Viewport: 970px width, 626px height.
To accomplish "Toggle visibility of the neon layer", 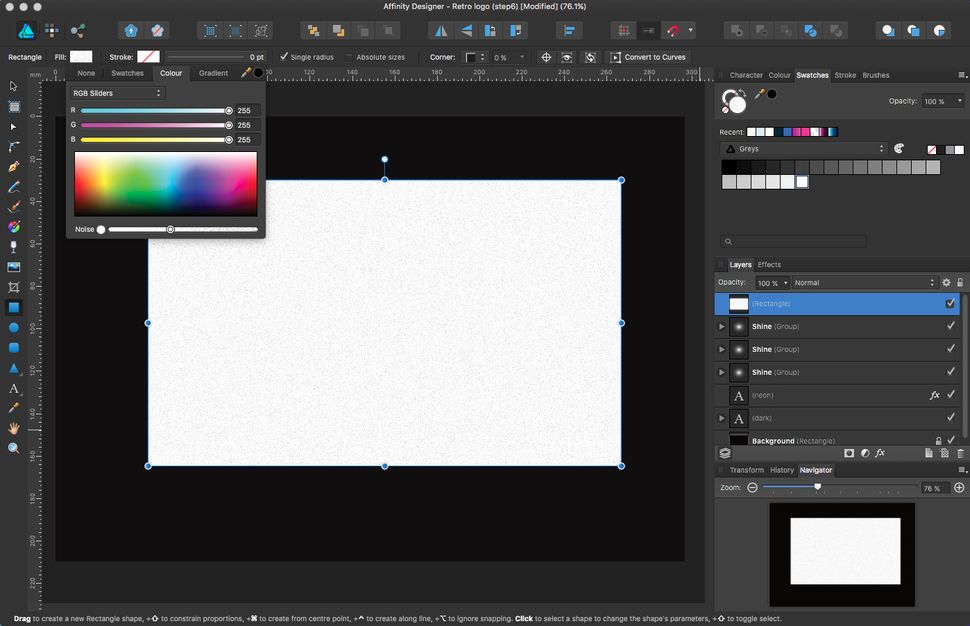I will (x=948, y=395).
